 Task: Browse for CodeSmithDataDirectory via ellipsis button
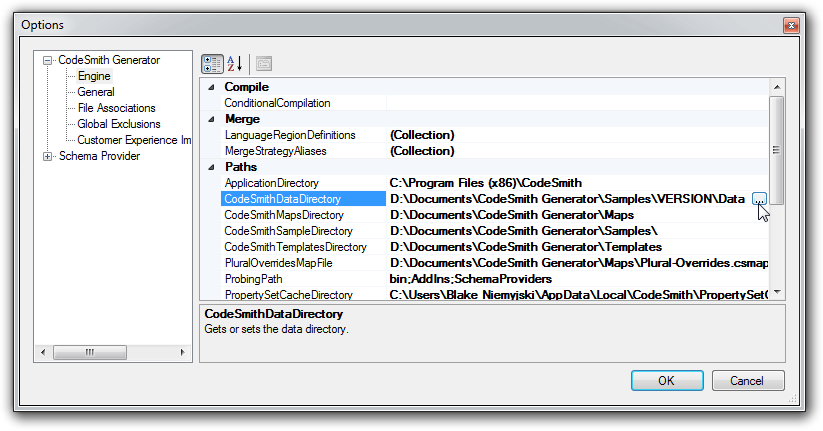759,199
